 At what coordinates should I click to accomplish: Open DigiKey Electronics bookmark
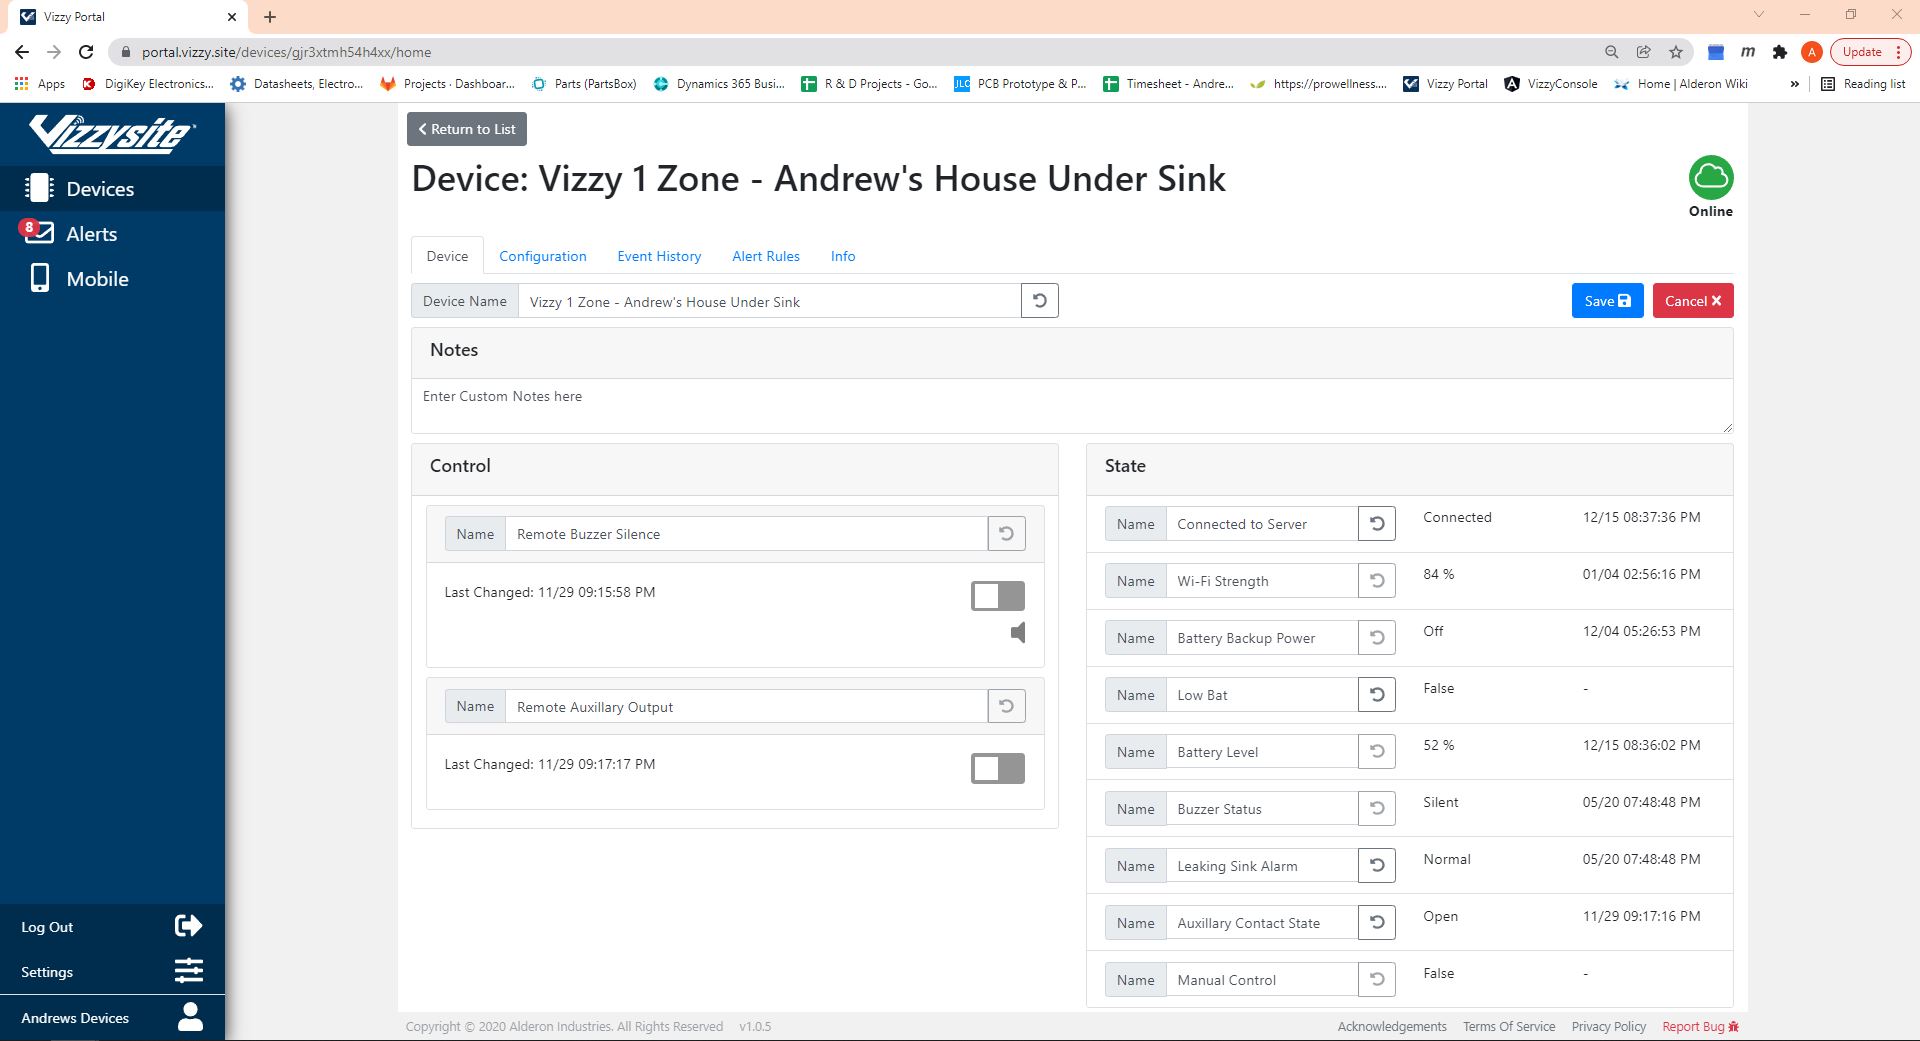point(148,84)
